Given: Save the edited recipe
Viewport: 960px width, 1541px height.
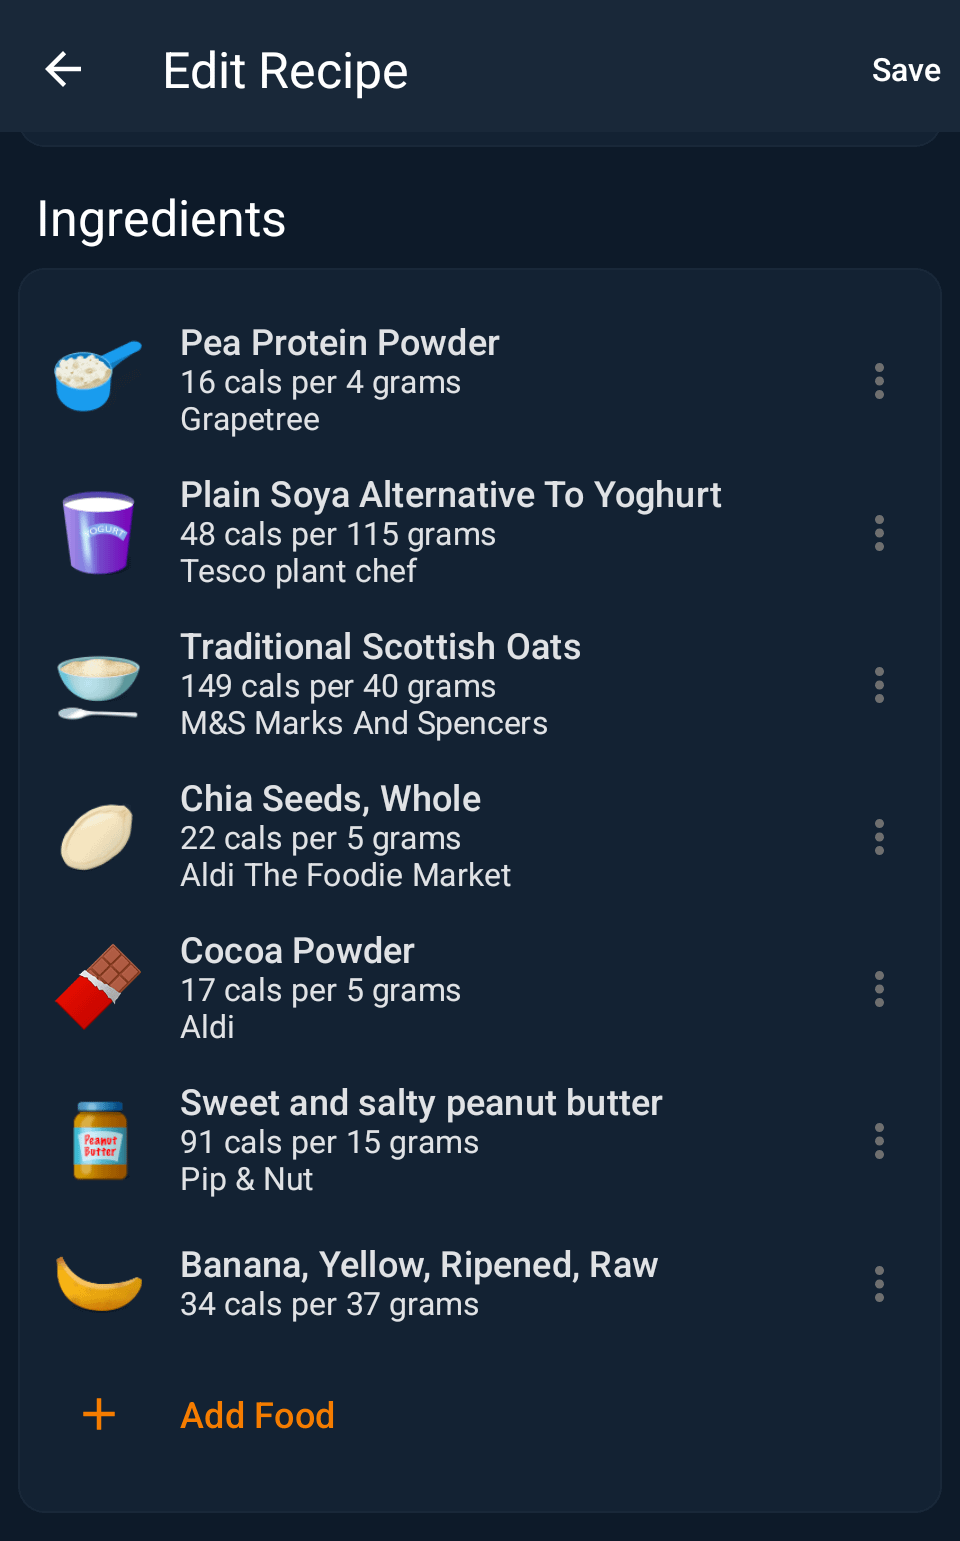Looking at the screenshot, I should point(905,70).
